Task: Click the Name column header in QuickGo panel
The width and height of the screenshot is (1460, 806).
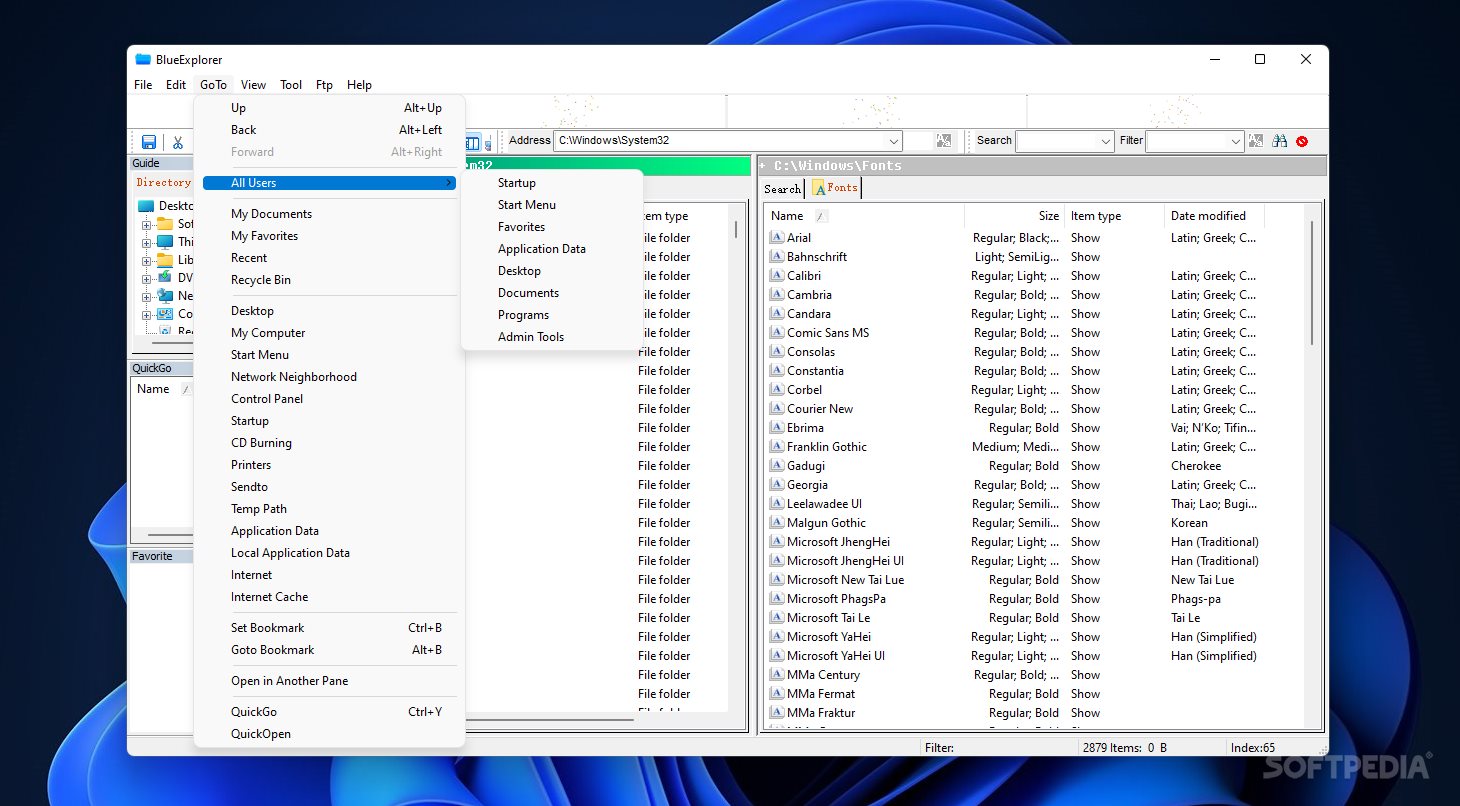Action: point(163,389)
